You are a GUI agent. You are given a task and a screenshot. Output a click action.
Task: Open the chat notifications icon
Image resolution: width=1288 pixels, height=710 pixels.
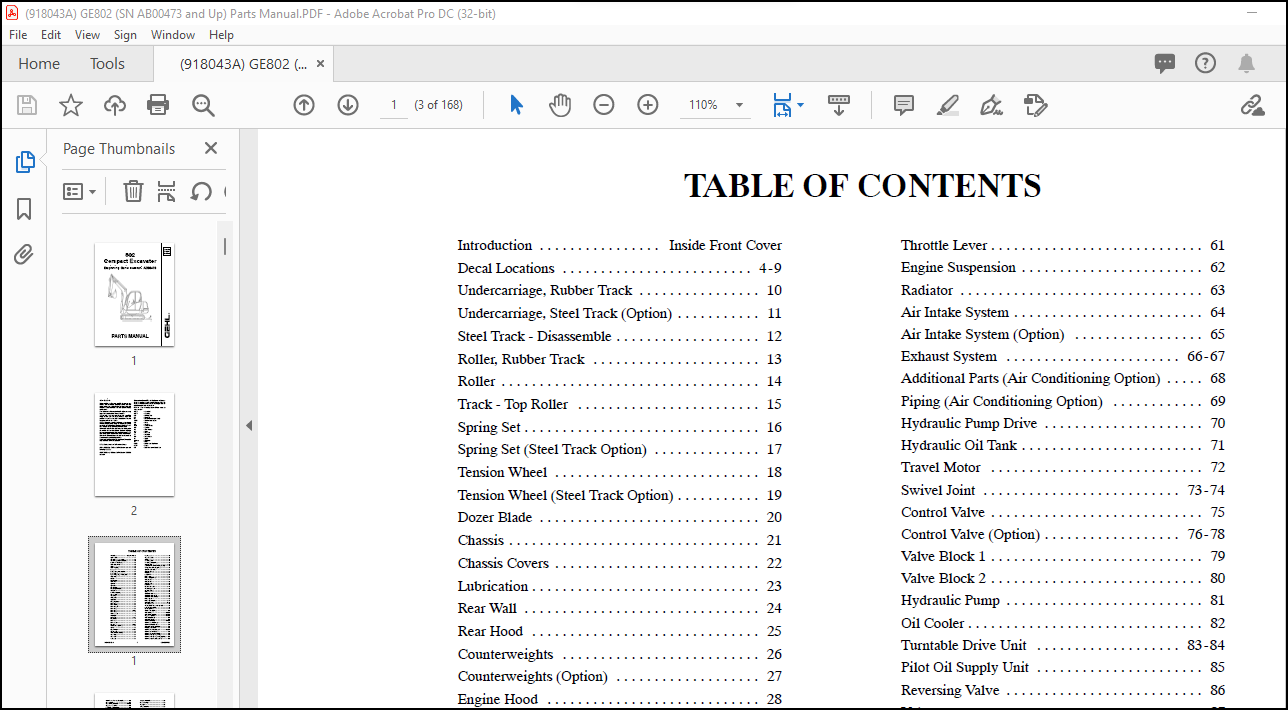click(x=1165, y=63)
